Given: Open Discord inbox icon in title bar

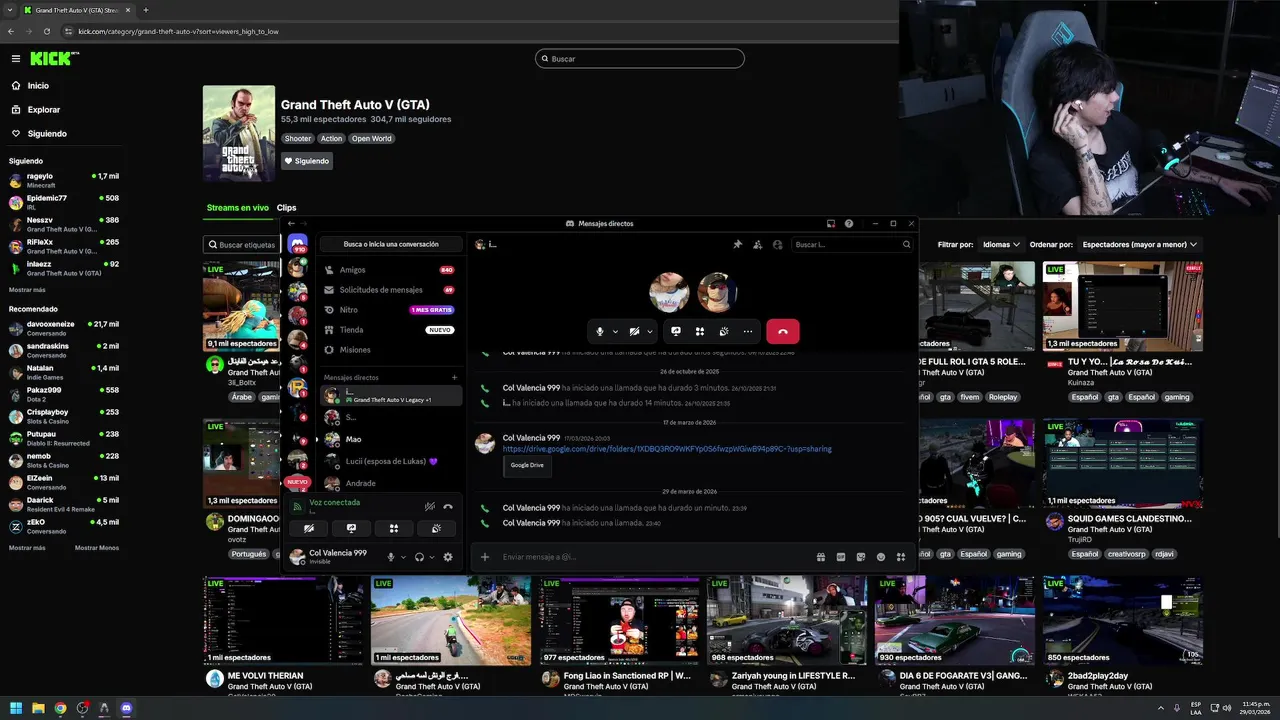Looking at the screenshot, I should [x=830, y=224].
